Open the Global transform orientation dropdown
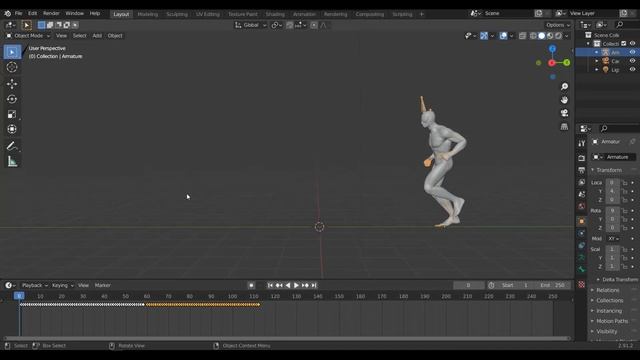640x360 pixels. [x=251, y=25]
